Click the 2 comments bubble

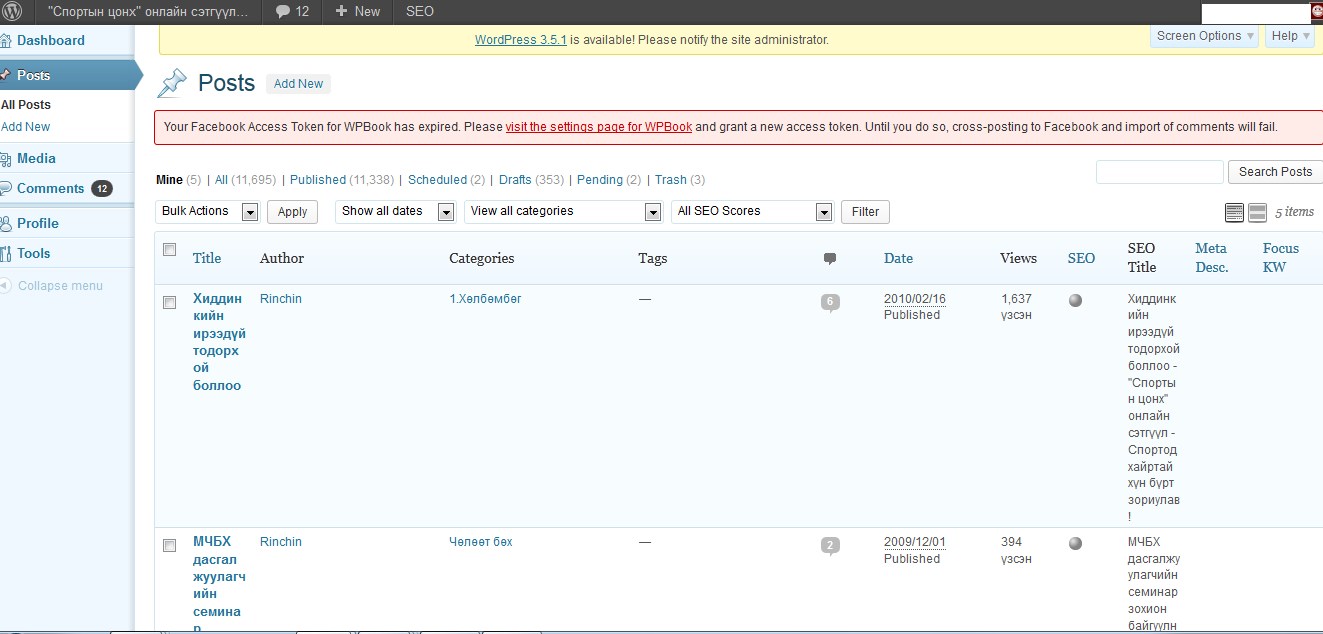(x=830, y=546)
